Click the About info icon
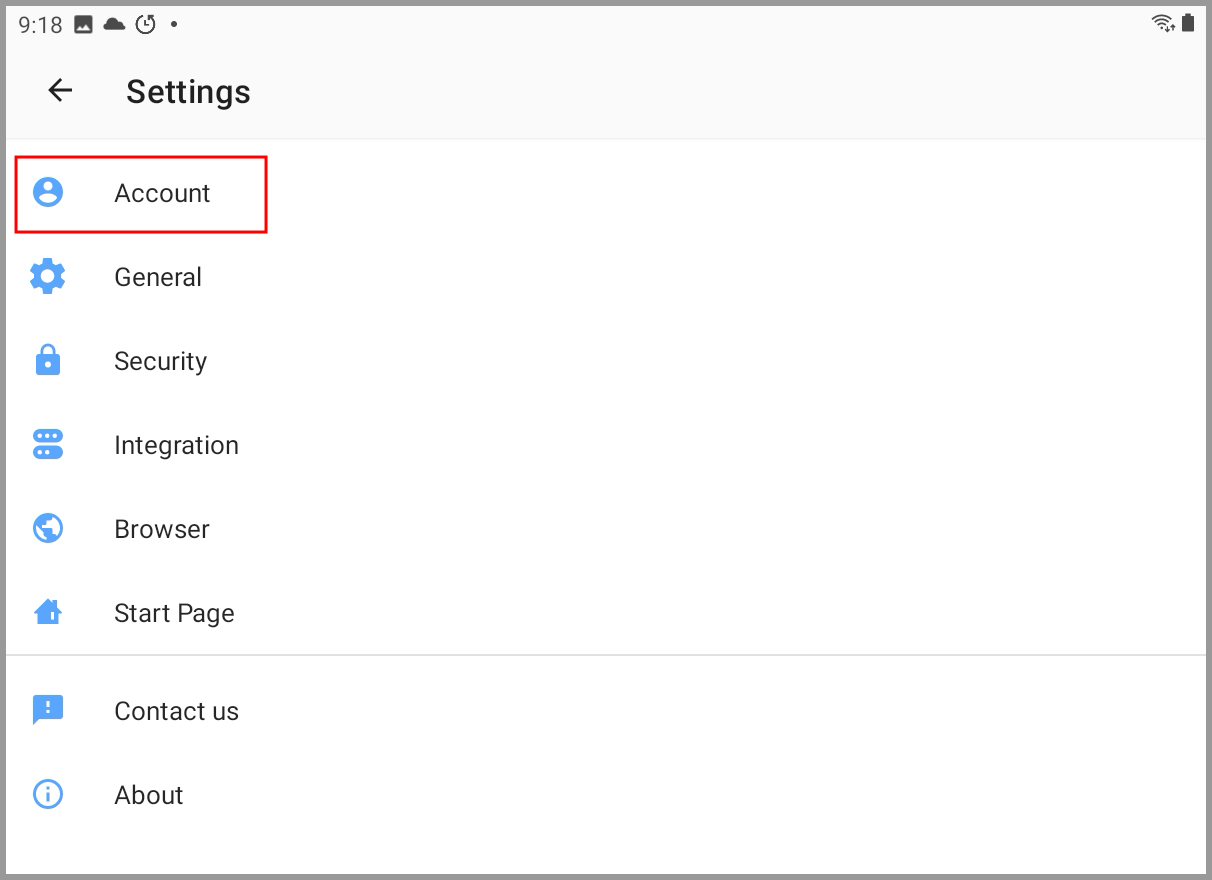Viewport: 1212px width, 880px height. (x=47, y=794)
